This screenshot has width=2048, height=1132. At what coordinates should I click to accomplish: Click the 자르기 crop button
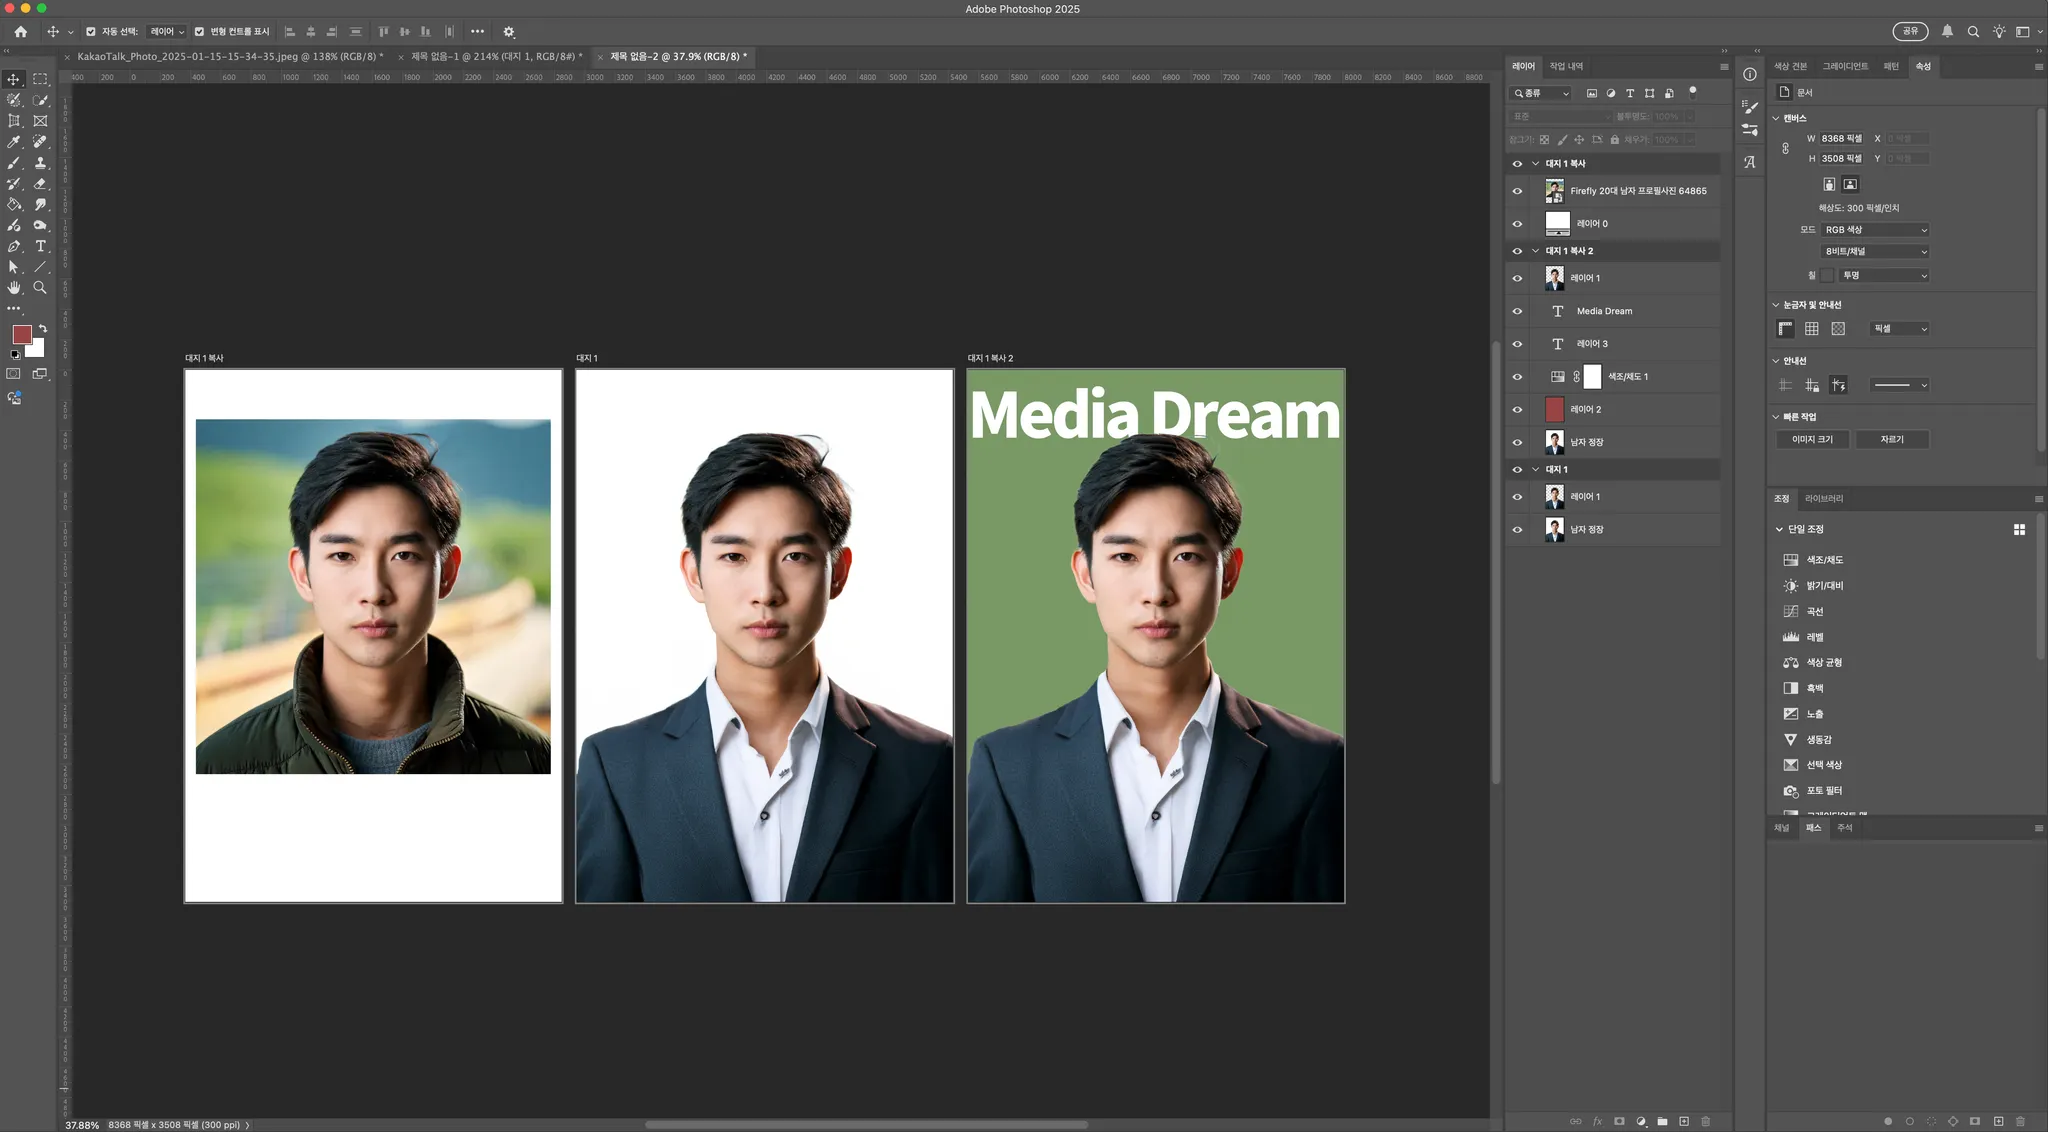[1891, 440]
